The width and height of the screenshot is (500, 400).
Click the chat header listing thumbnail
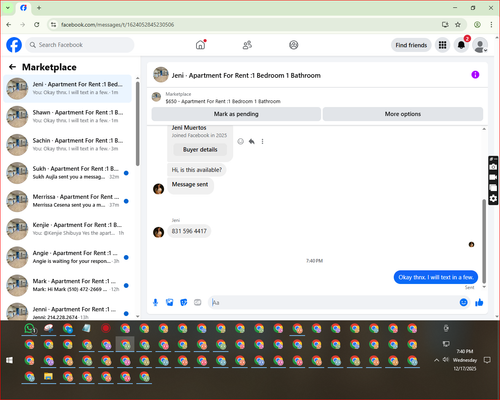[x=161, y=75]
